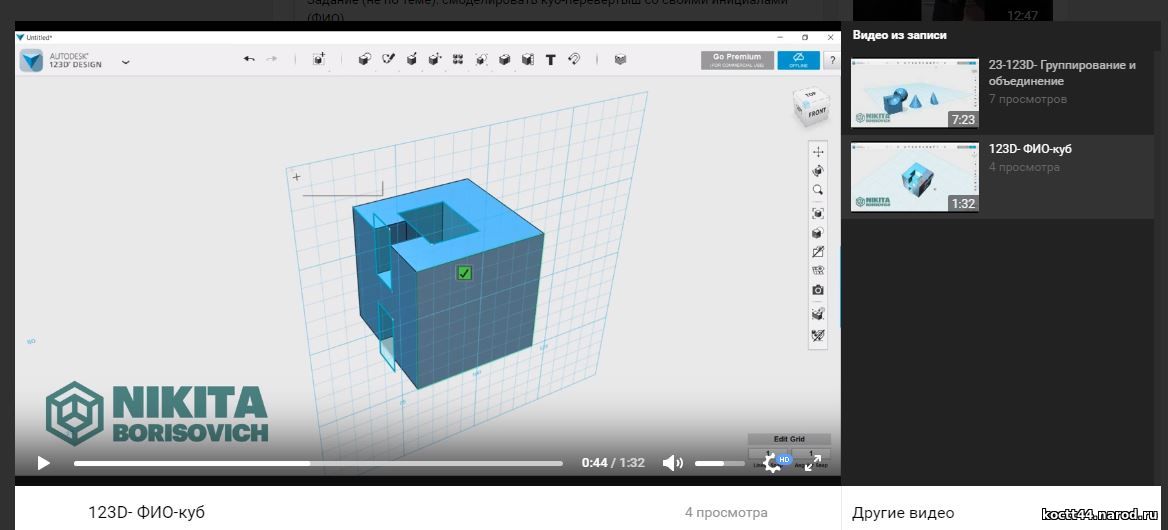Select the Pan navigation tool
This screenshot has height=530, width=1168.
pyautogui.click(x=818, y=152)
